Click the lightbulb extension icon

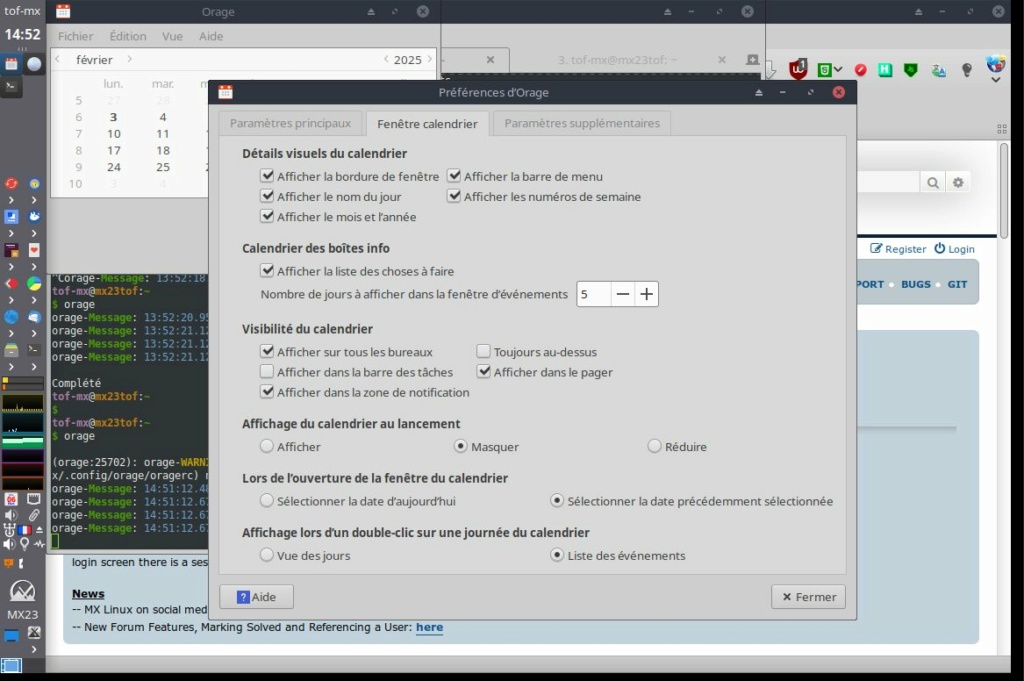[x=967, y=70]
